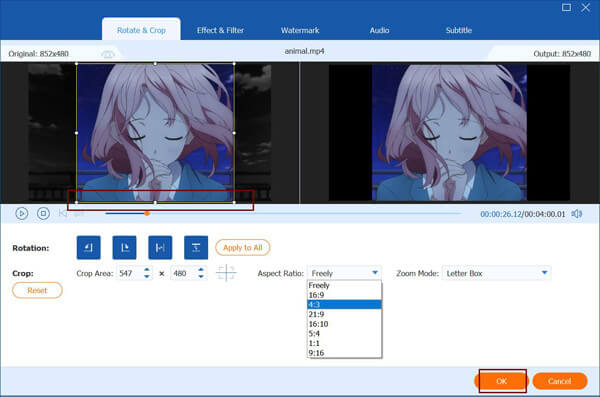This screenshot has height=397, width=600.
Task: Choose 16:9 aspect ratio
Action: click(344, 295)
